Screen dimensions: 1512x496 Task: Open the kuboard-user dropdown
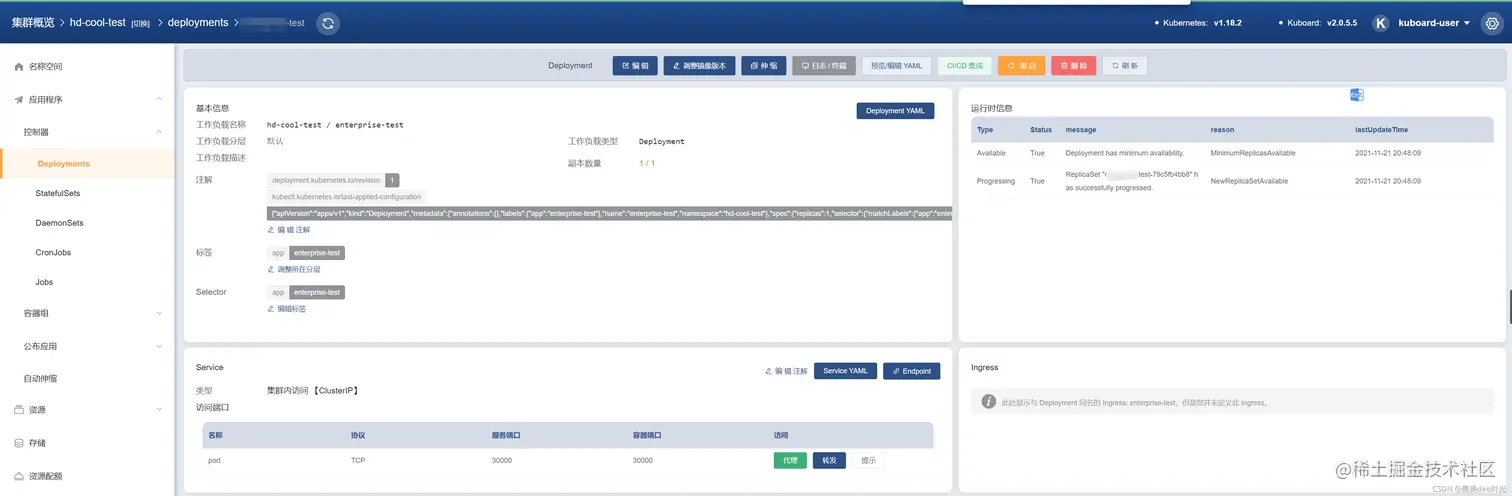pos(1434,23)
